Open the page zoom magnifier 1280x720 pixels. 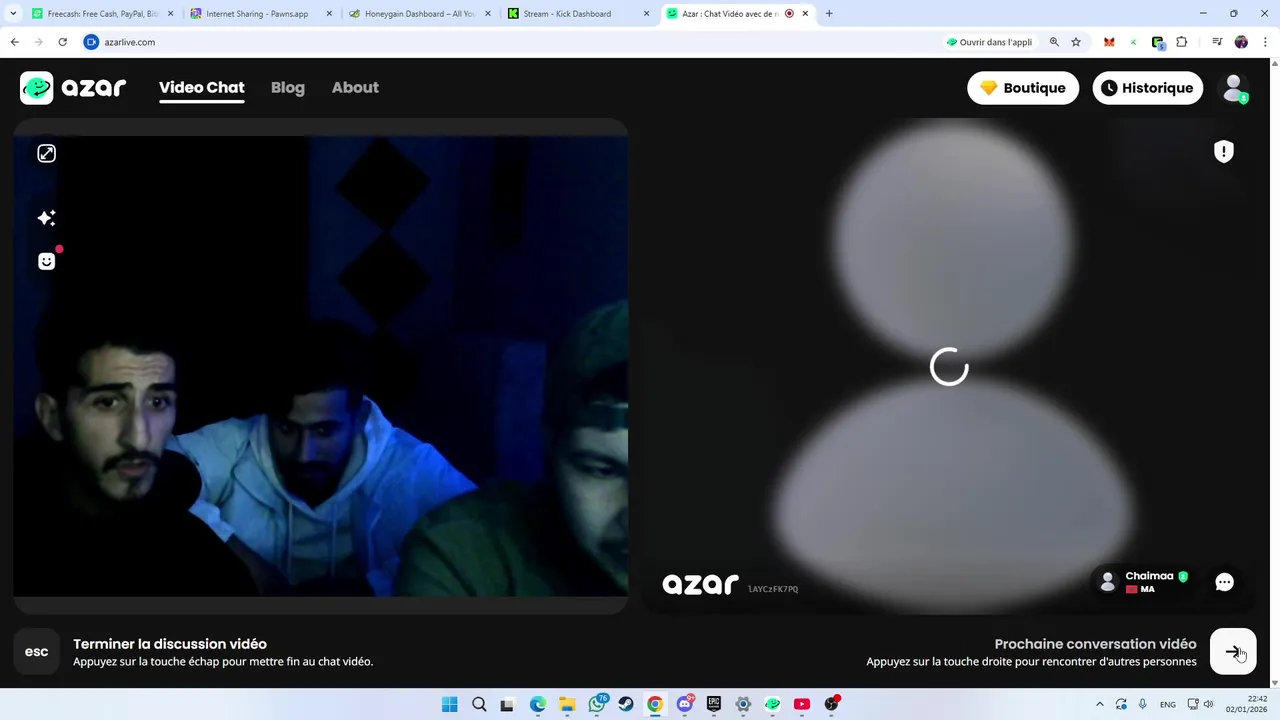click(x=1054, y=42)
